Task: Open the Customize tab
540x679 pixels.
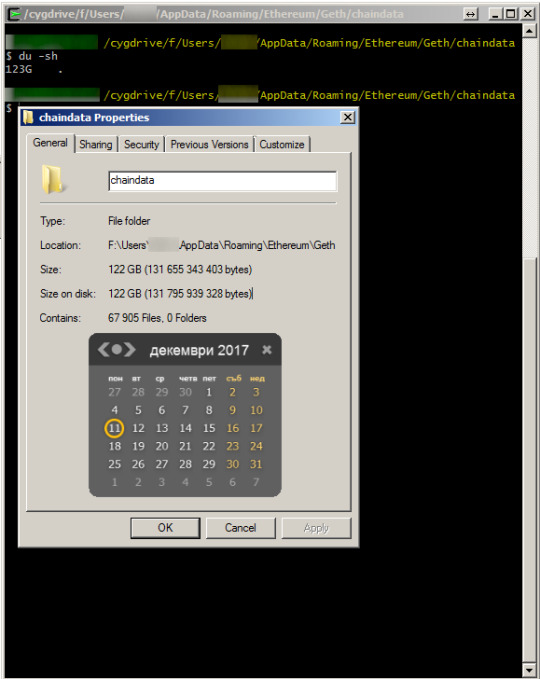Action: pos(282,144)
